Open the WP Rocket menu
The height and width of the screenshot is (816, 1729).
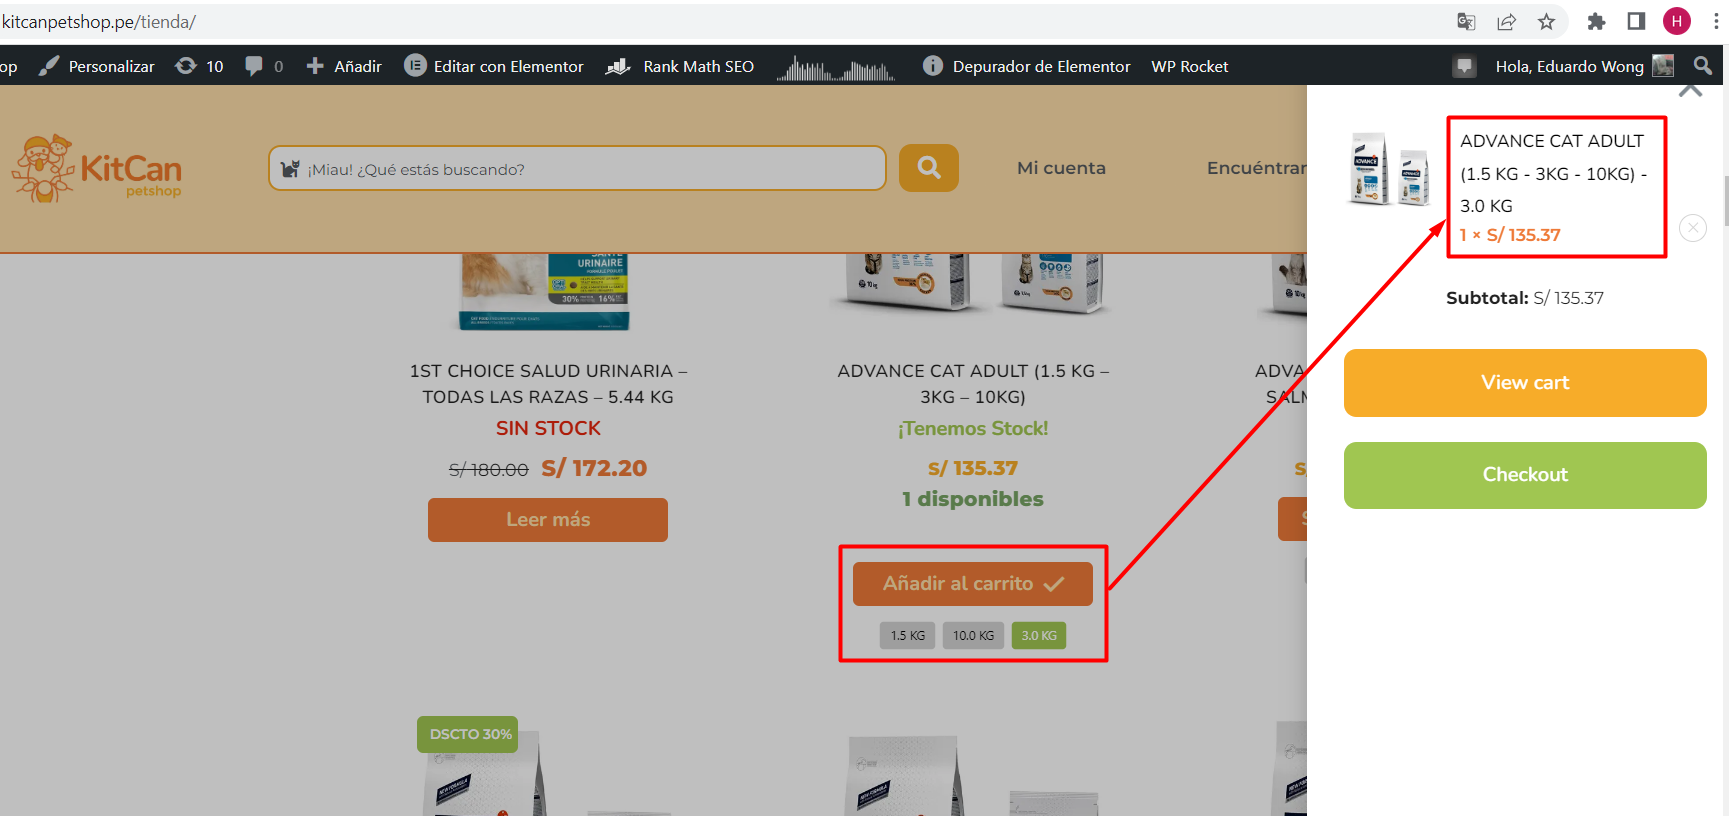click(1190, 66)
